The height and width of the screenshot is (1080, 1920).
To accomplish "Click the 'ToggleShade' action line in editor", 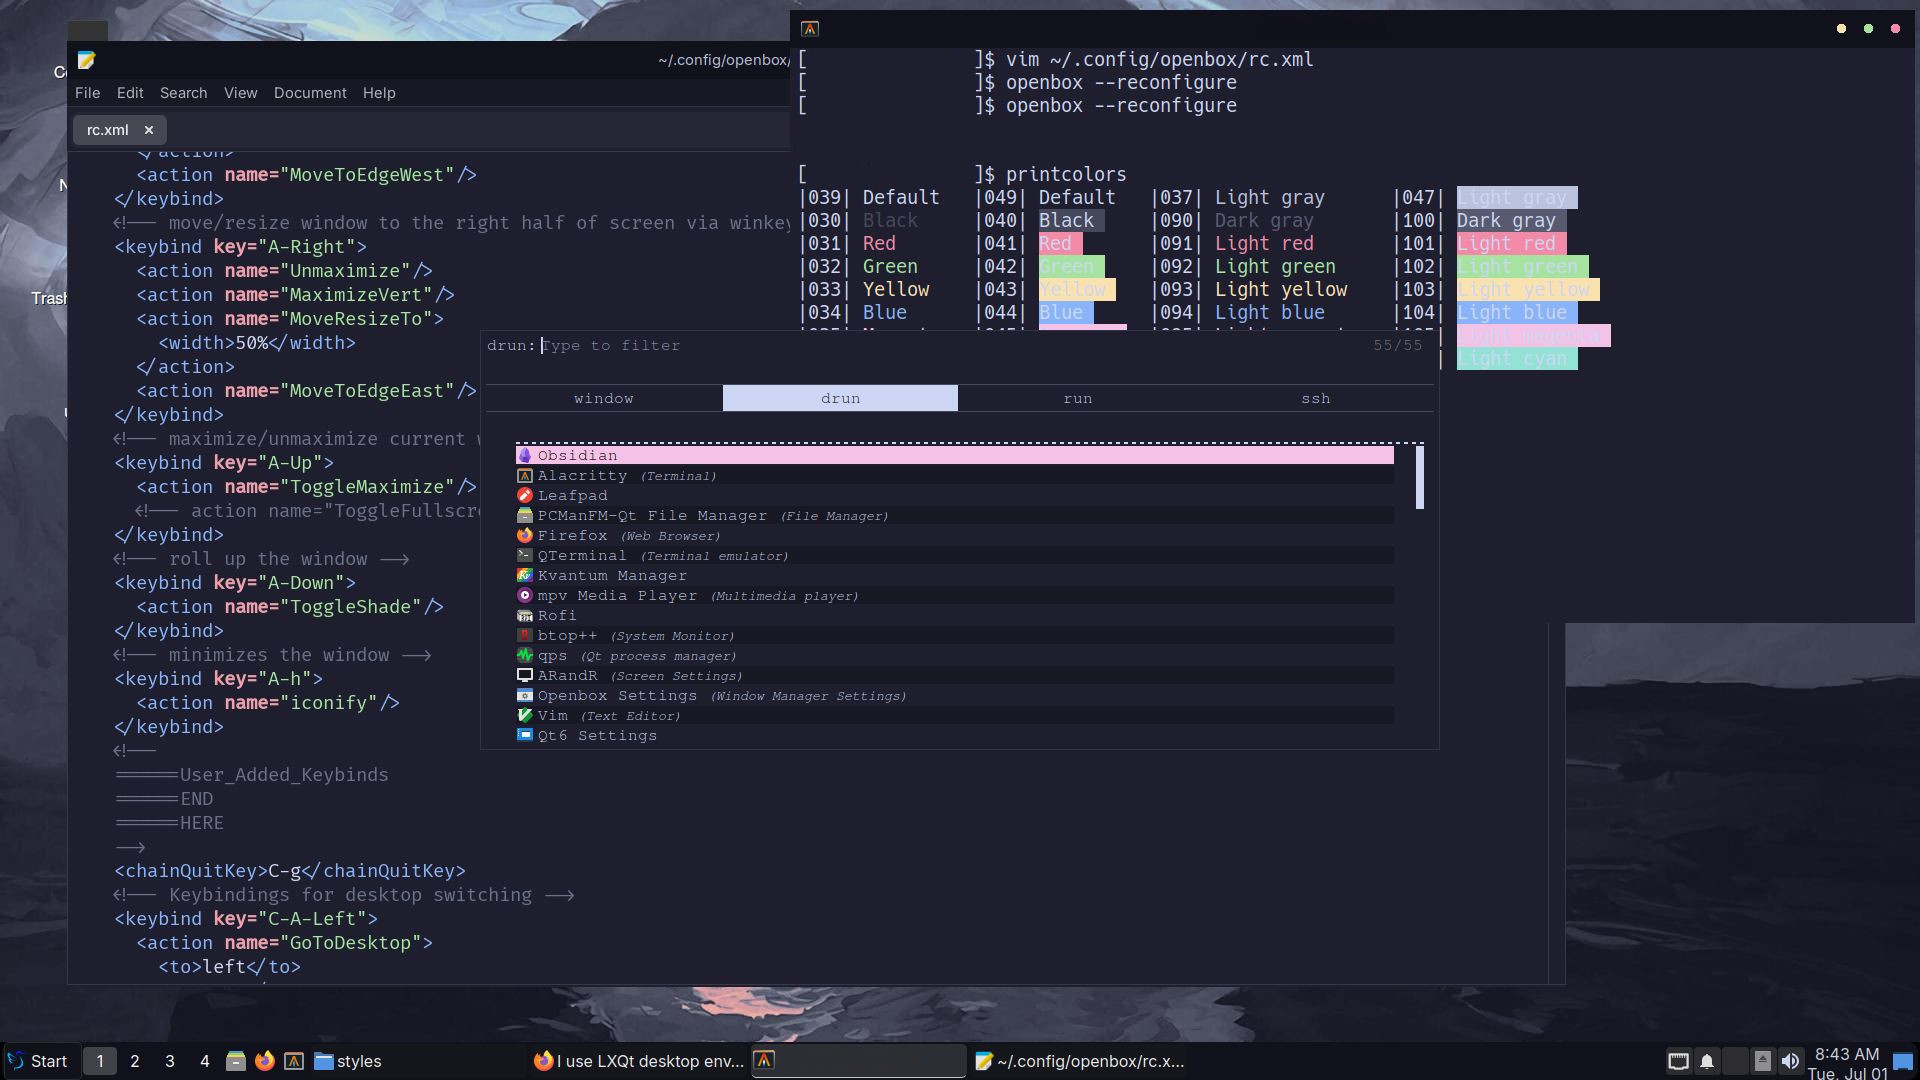I will (290, 607).
